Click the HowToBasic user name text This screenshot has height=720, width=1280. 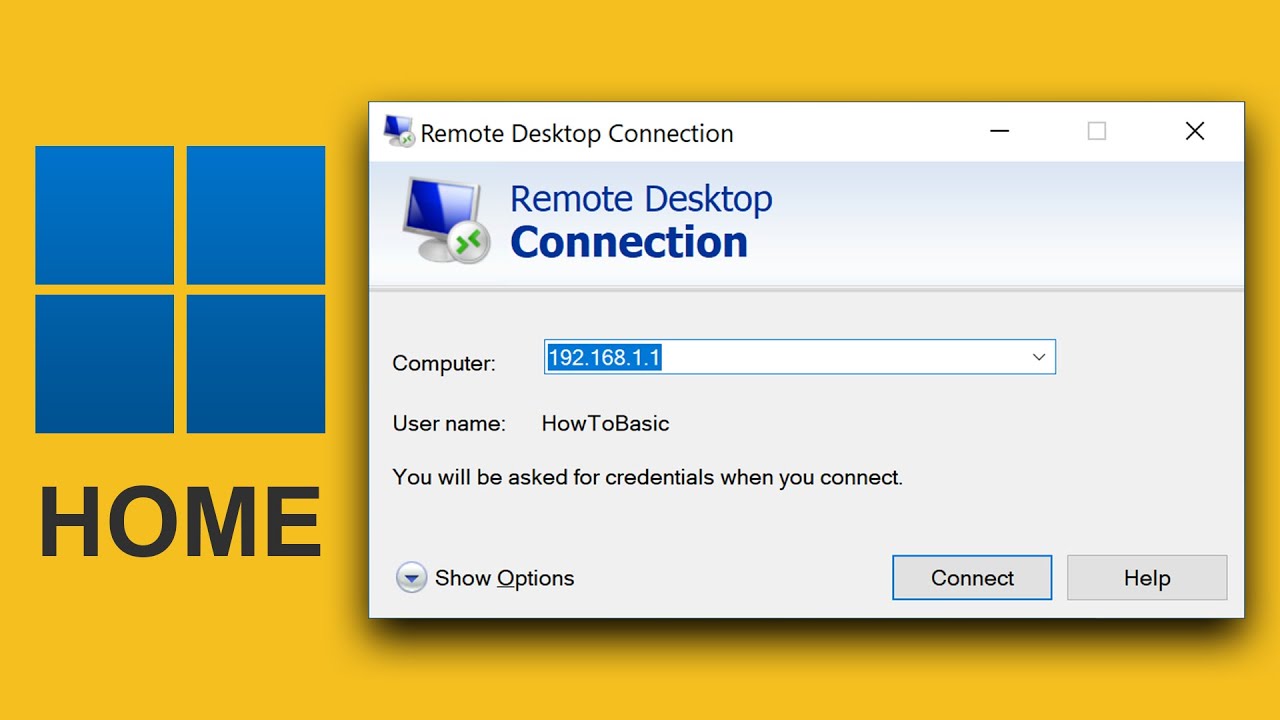pyautogui.click(x=605, y=423)
